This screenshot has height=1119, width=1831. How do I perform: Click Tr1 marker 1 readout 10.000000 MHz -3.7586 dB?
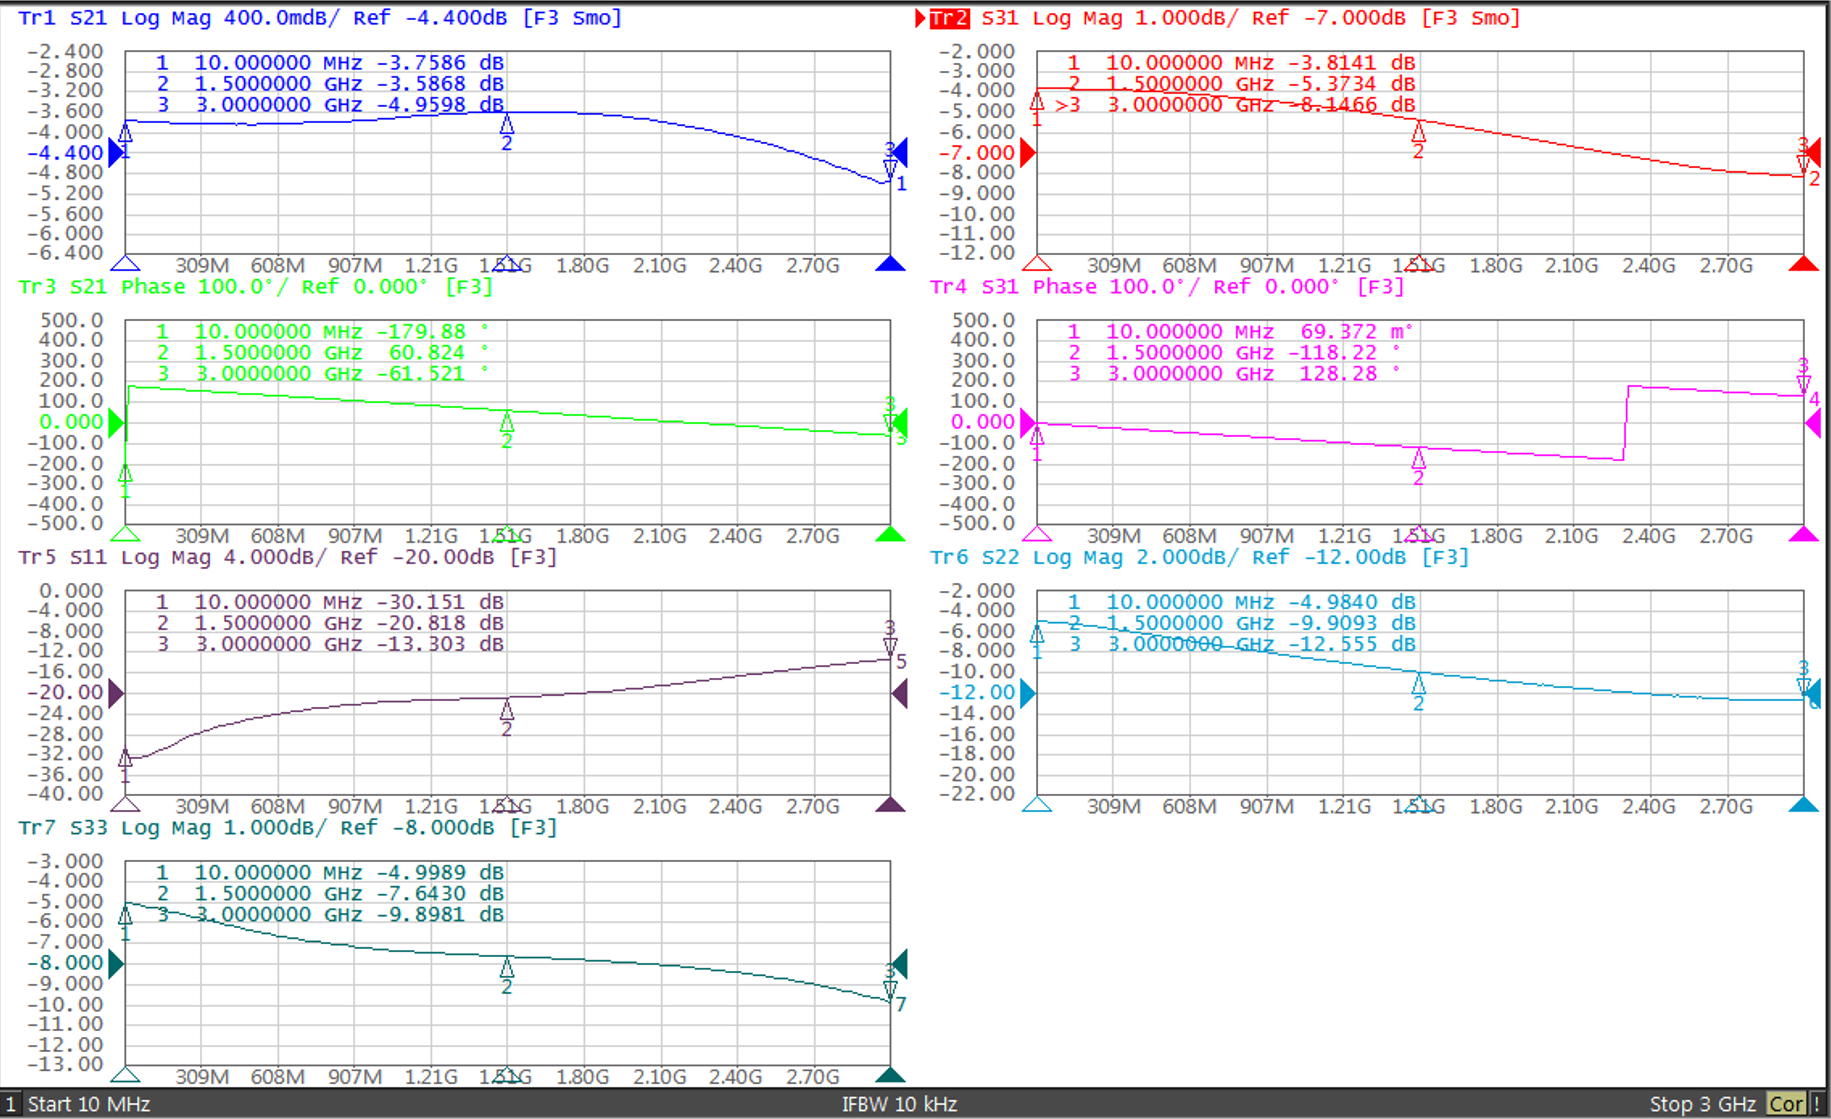click(x=330, y=63)
